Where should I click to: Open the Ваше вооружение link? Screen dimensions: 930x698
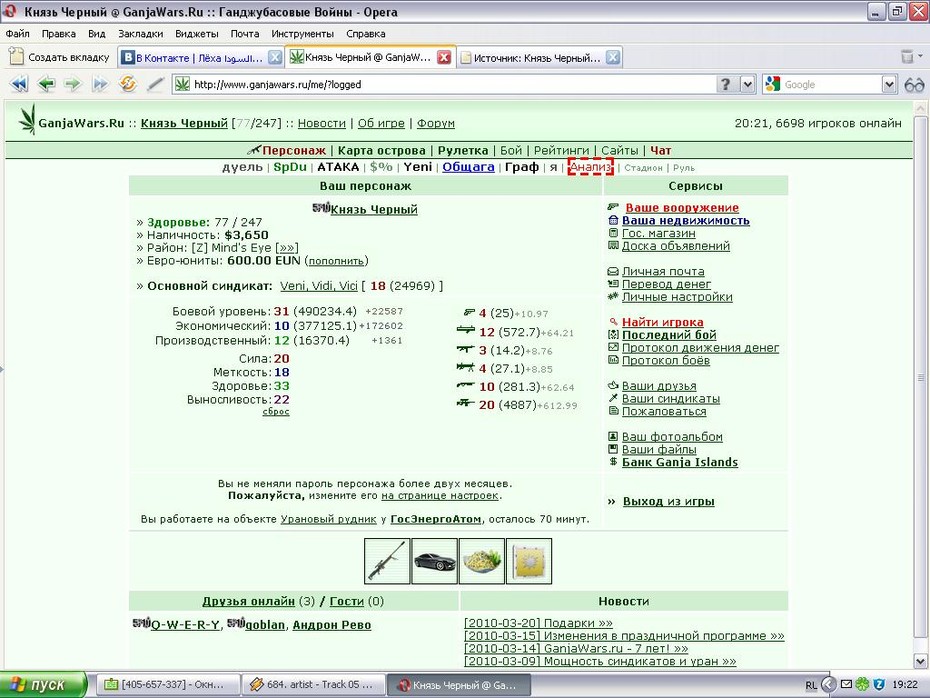[682, 208]
